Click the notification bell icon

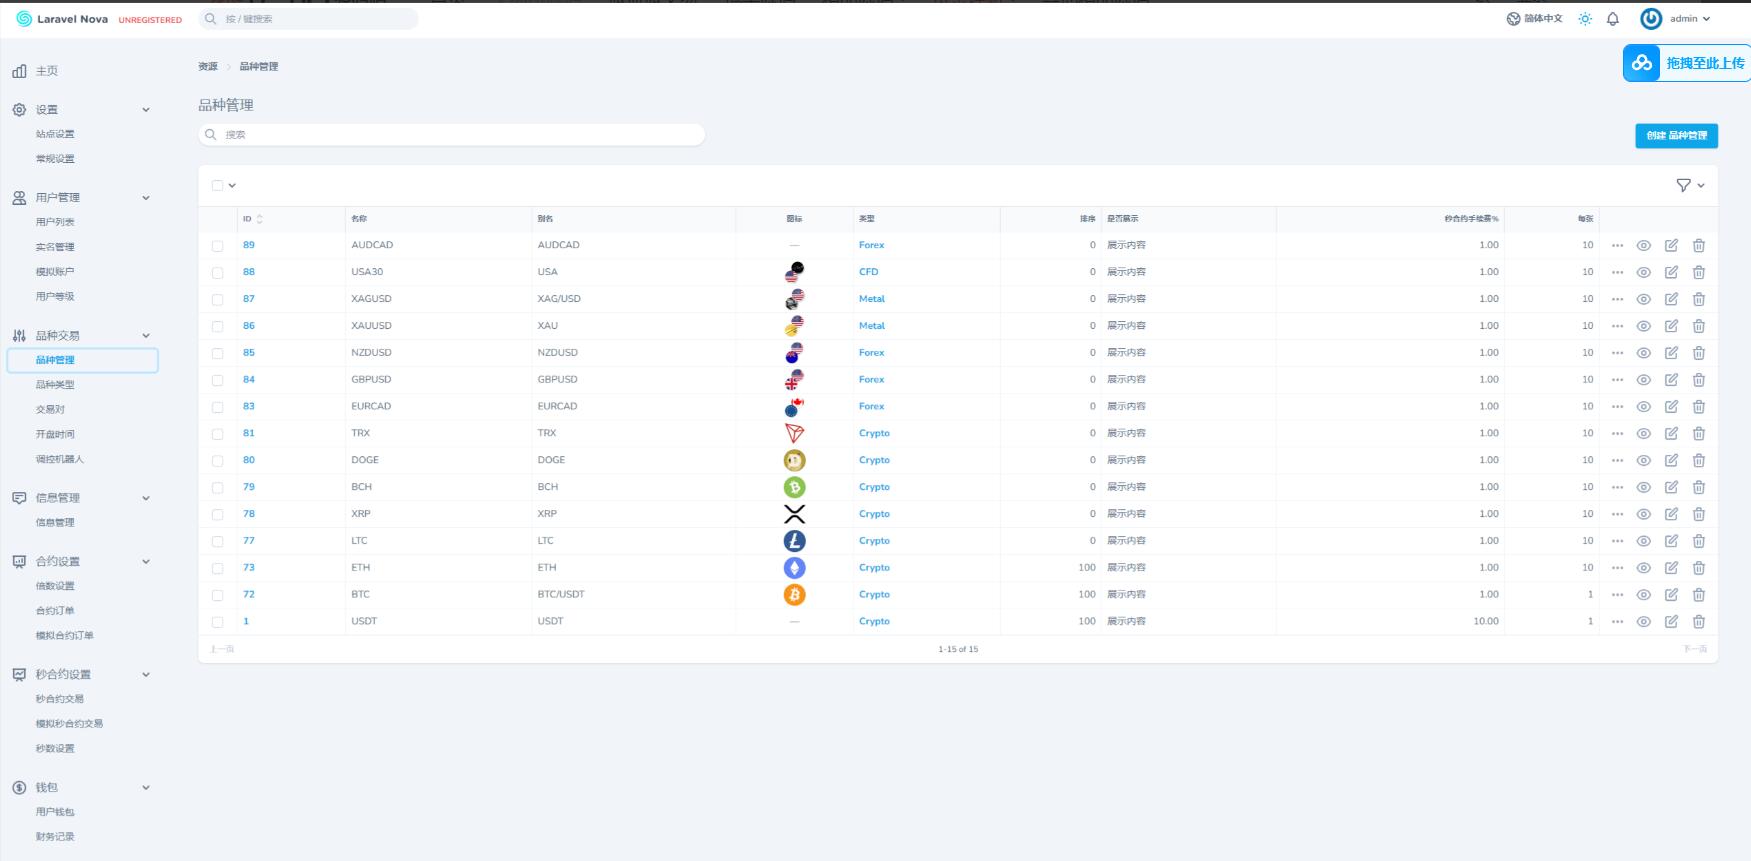point(1612,19)
